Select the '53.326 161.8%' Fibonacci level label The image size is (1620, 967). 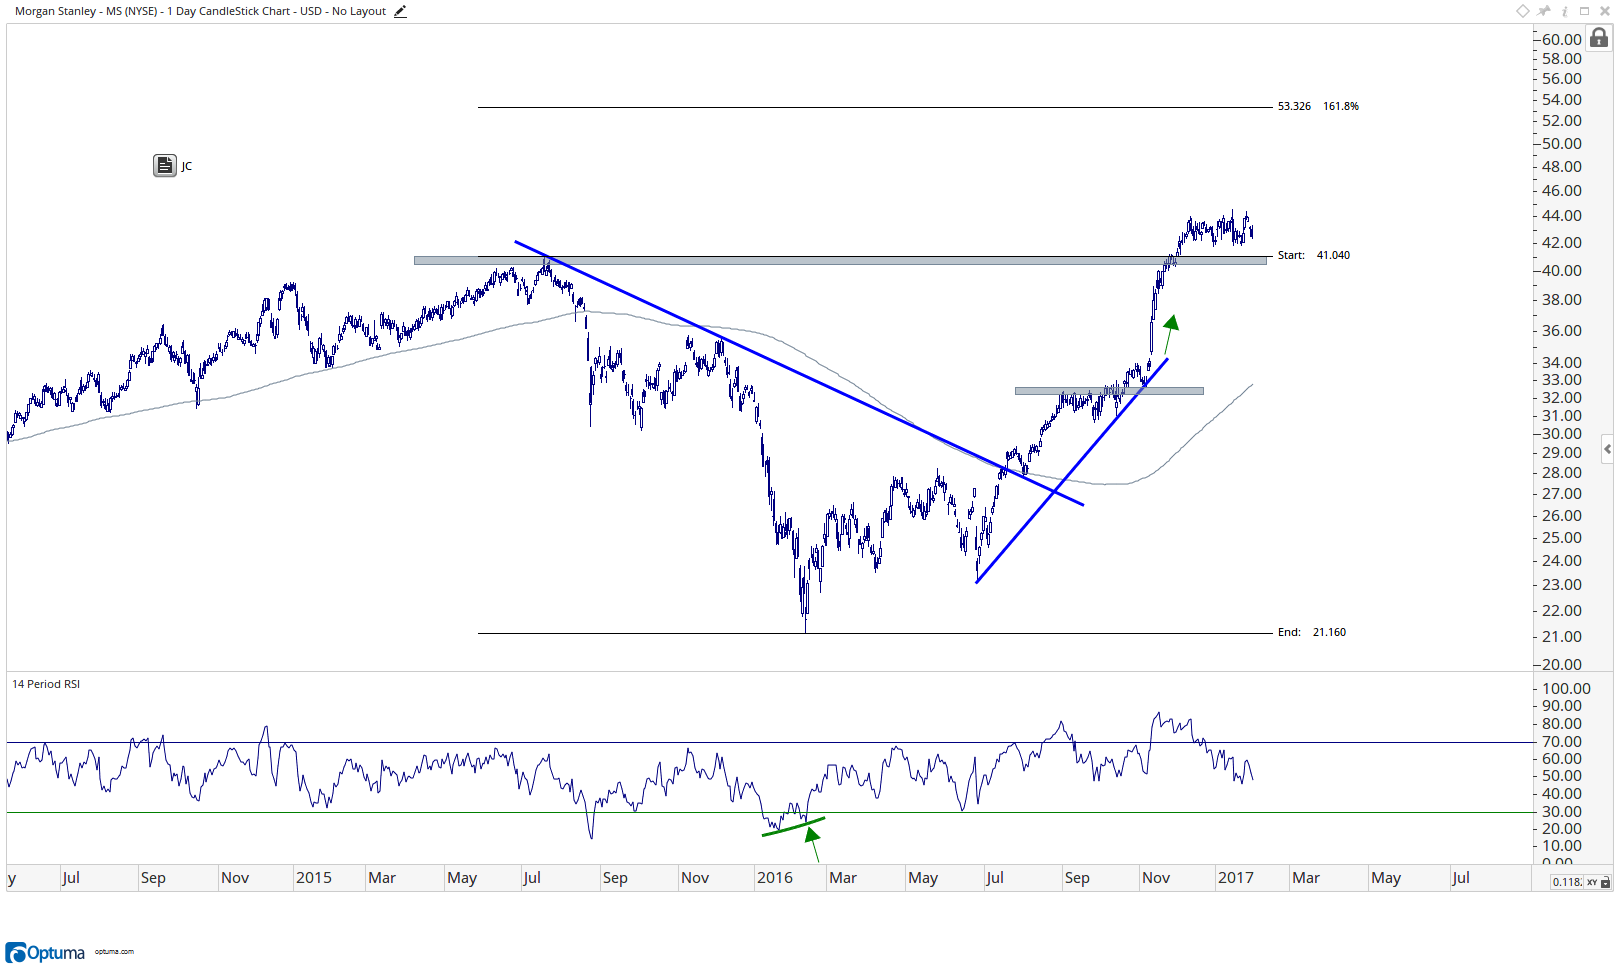tap(1318, 106)
